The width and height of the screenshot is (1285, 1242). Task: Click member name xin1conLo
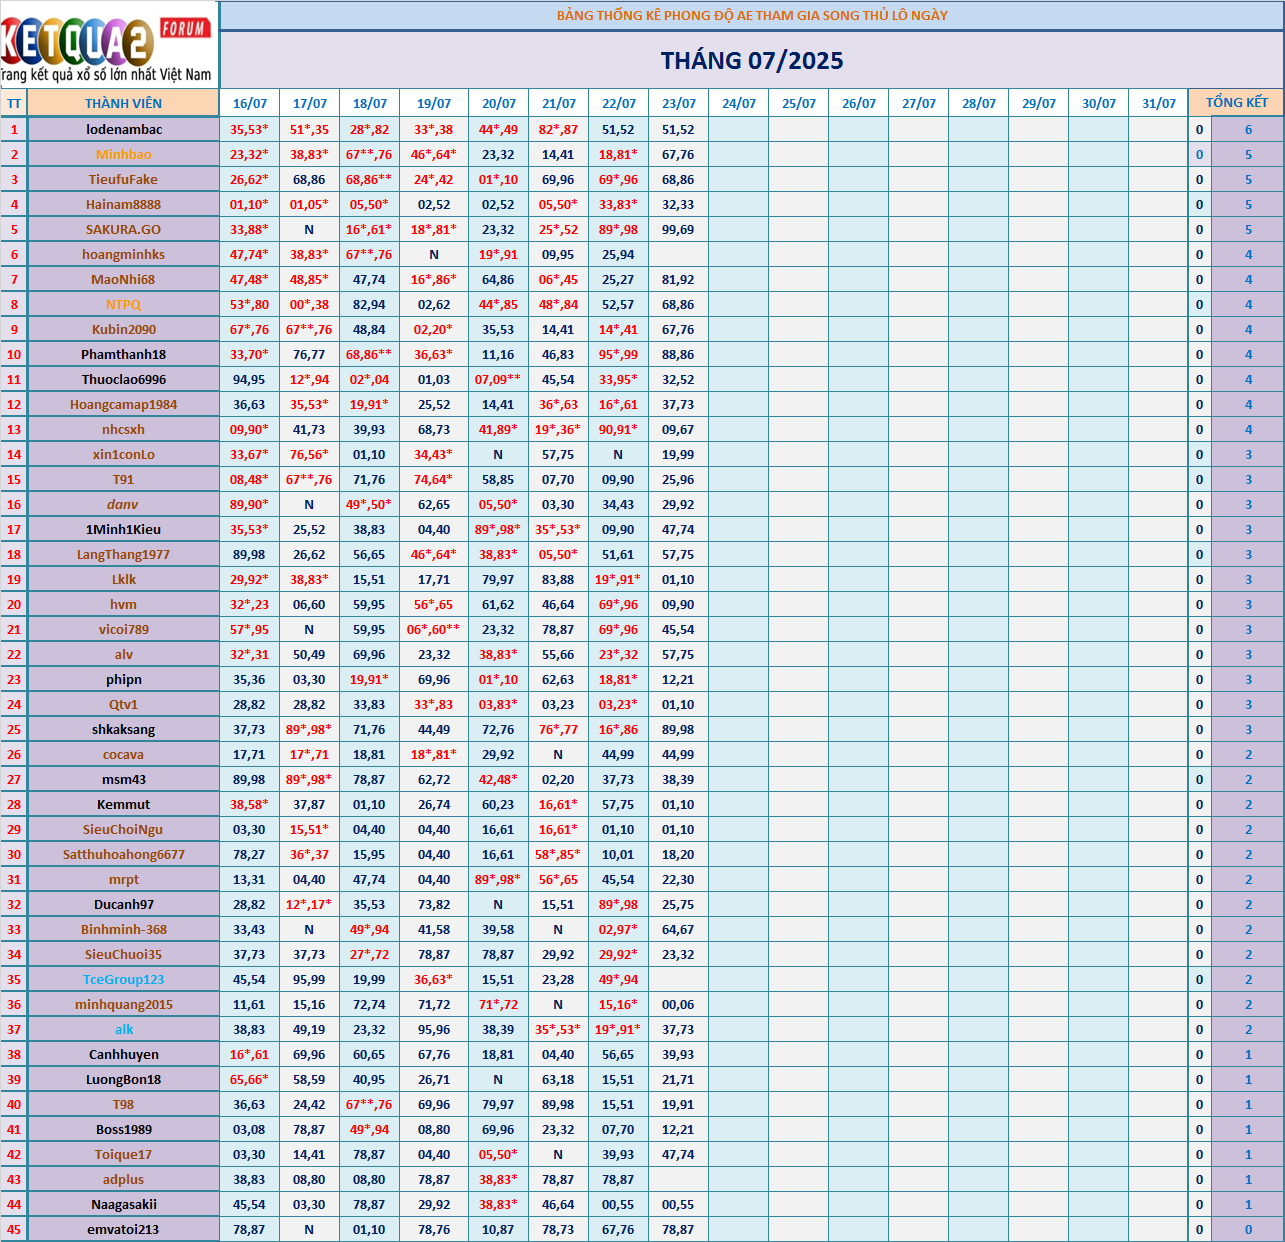pos(124,454)
